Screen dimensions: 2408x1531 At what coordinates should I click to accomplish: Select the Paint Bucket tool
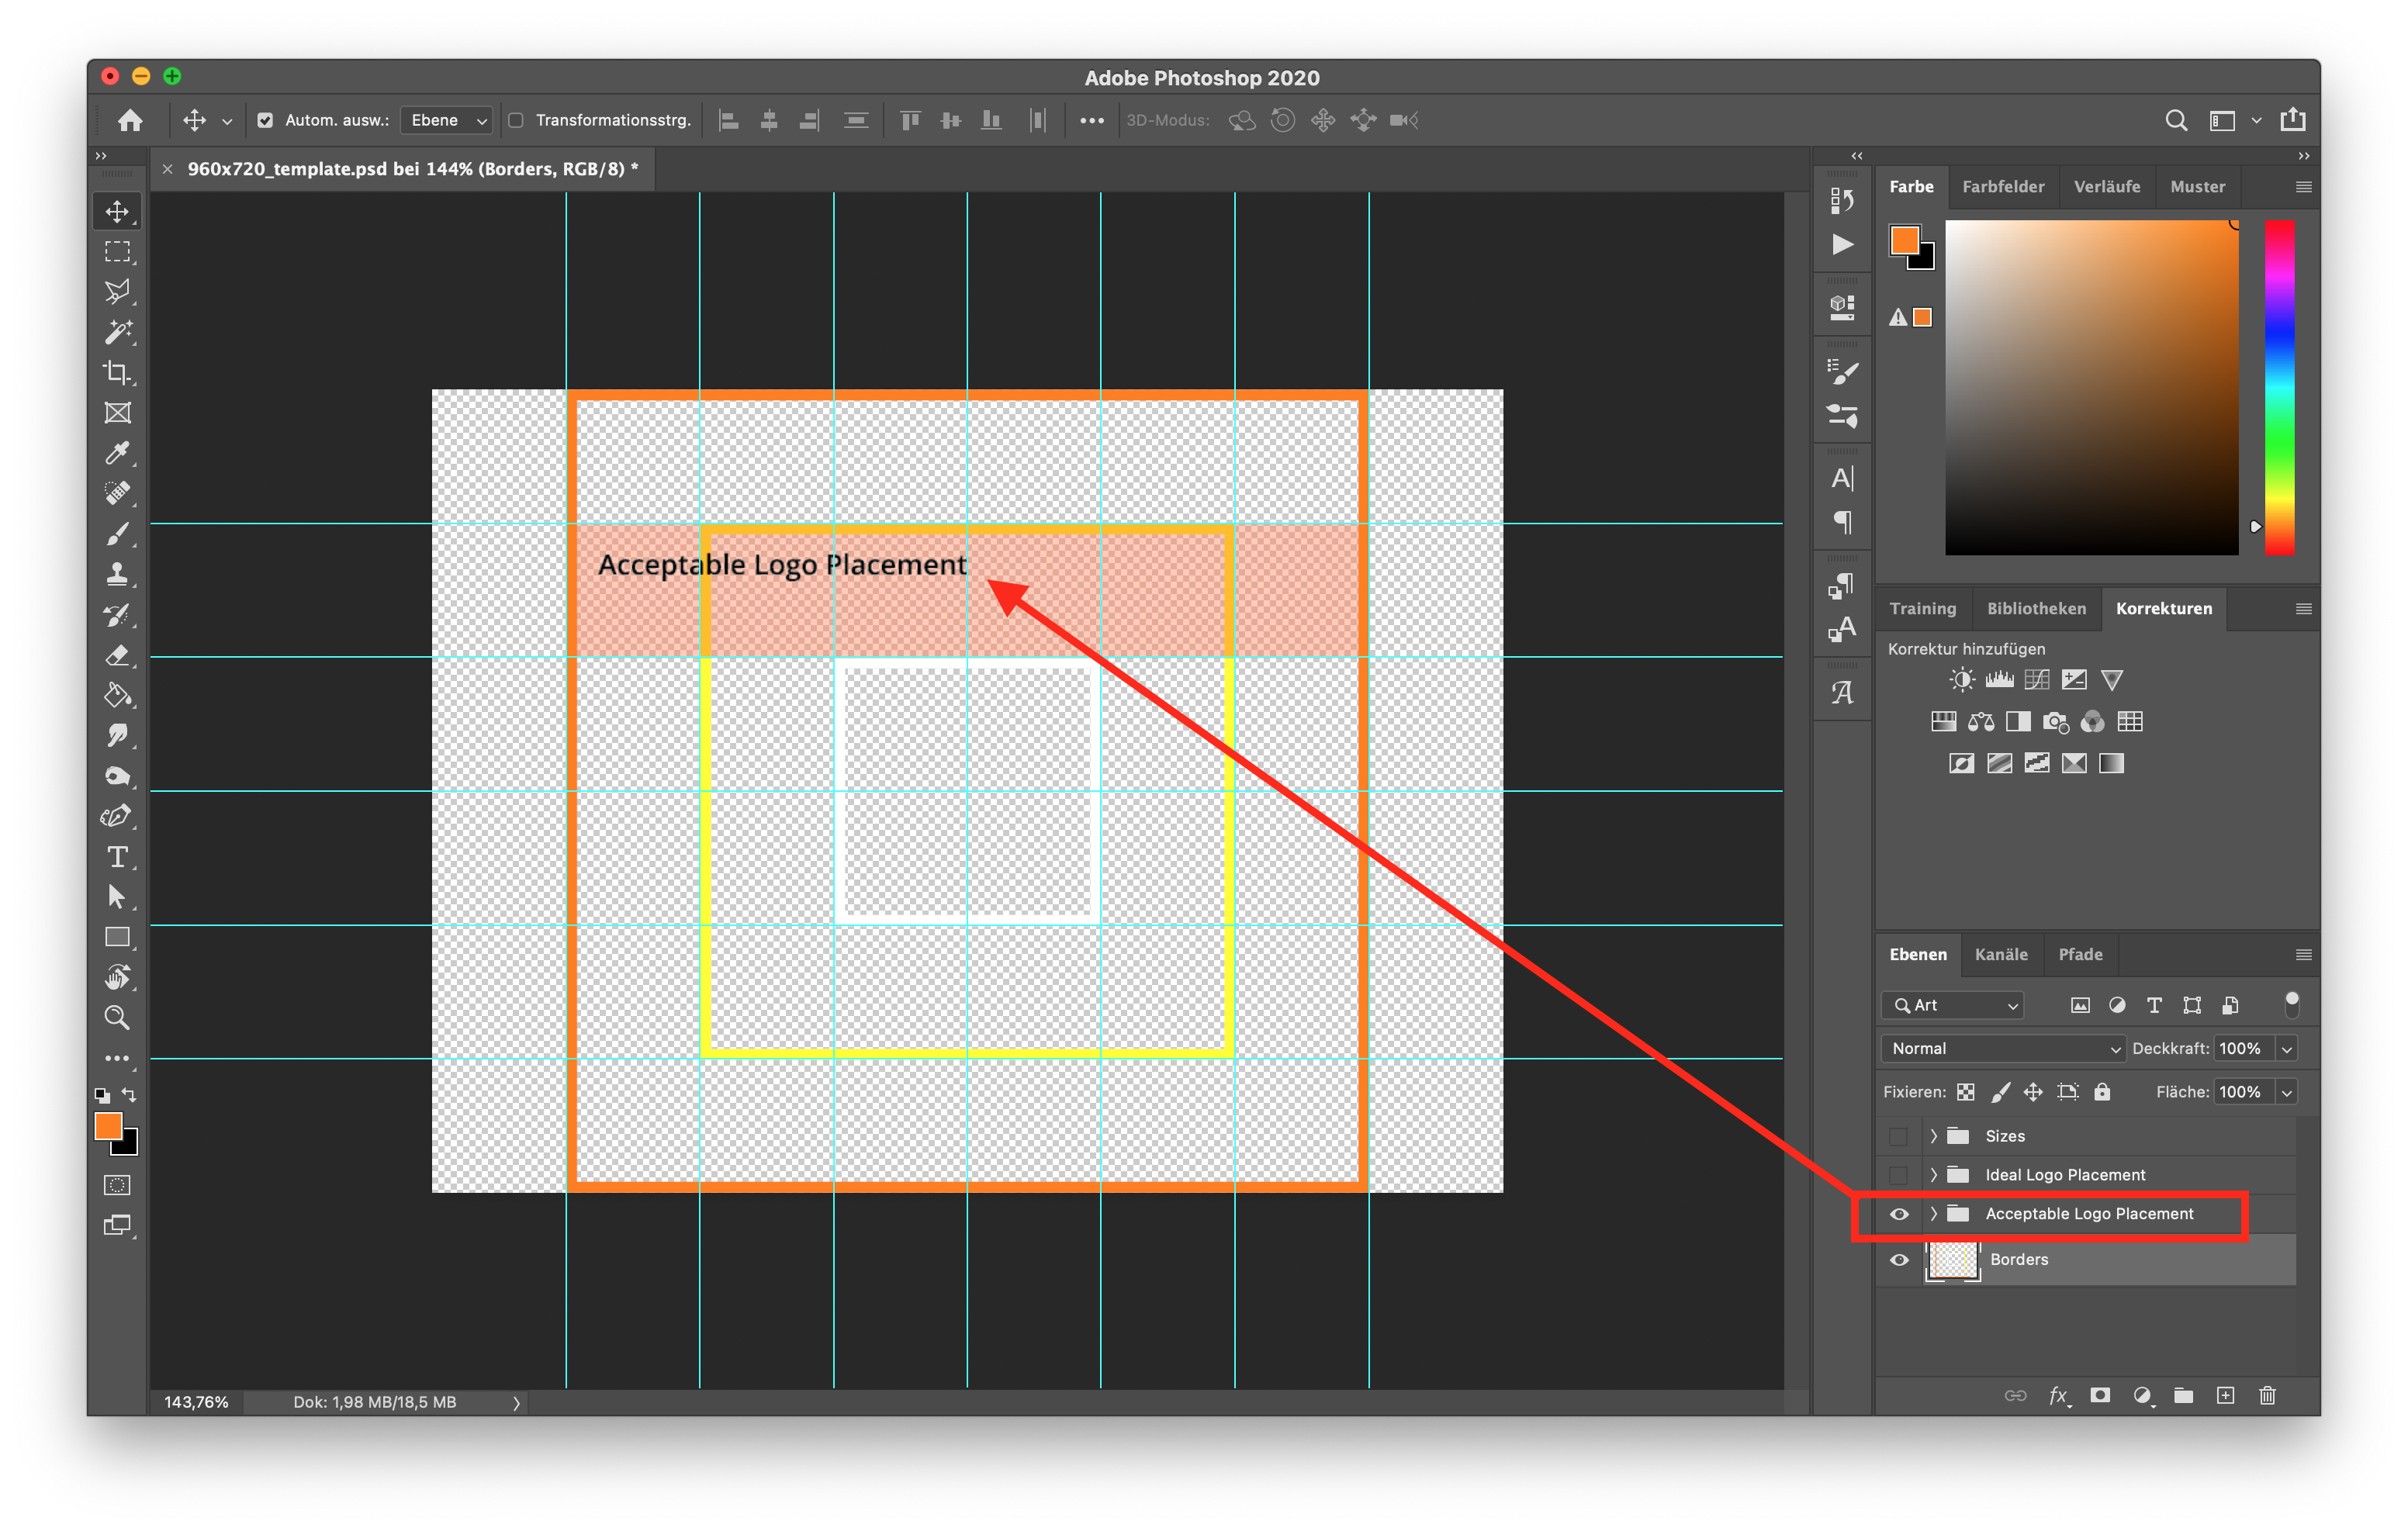coord(117,695)
